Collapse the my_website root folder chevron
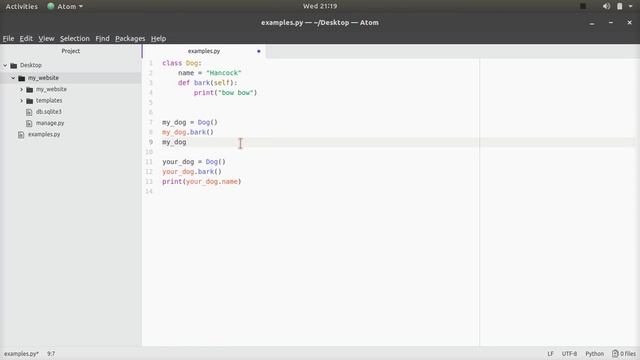This screenshot has width=640, height=360. click(13, 78)
